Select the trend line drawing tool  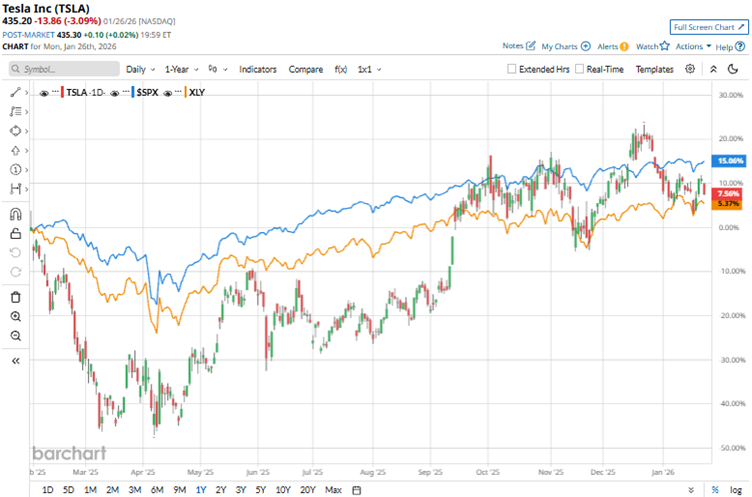pos(15,92)
